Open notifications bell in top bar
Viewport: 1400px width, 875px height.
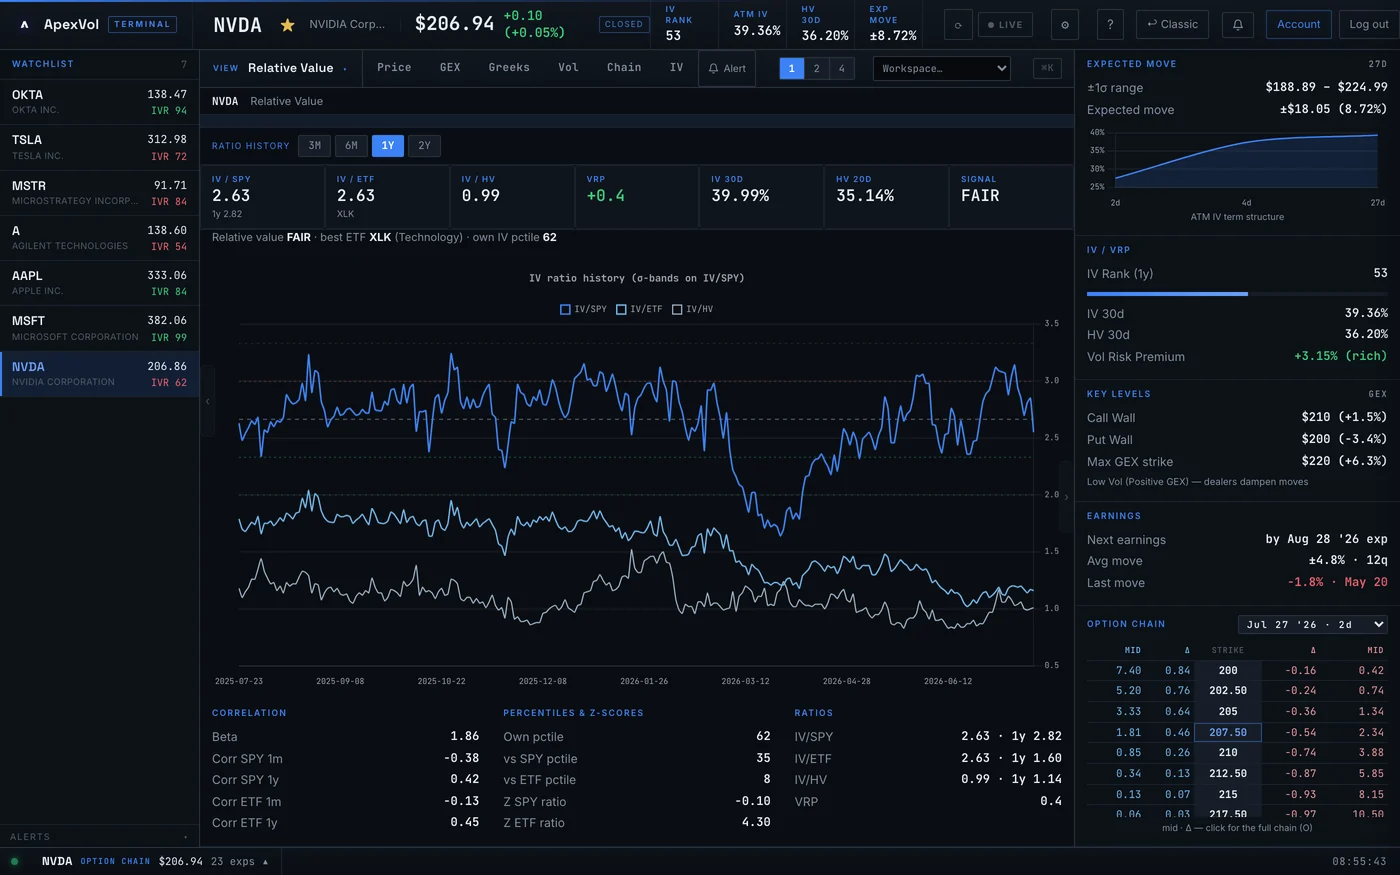[1237, 25]
